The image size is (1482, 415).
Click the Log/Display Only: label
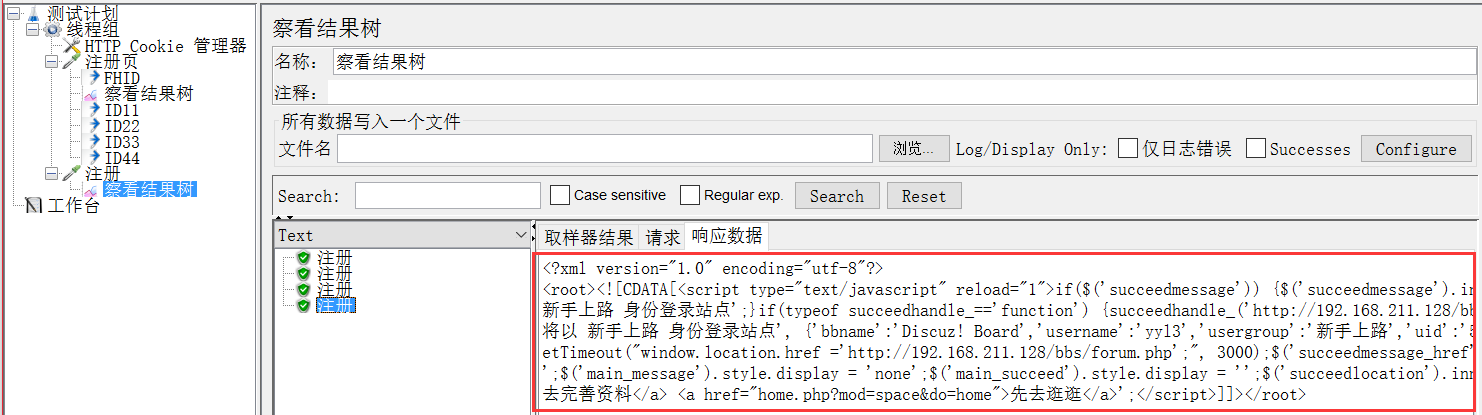tap(1032, 149)
